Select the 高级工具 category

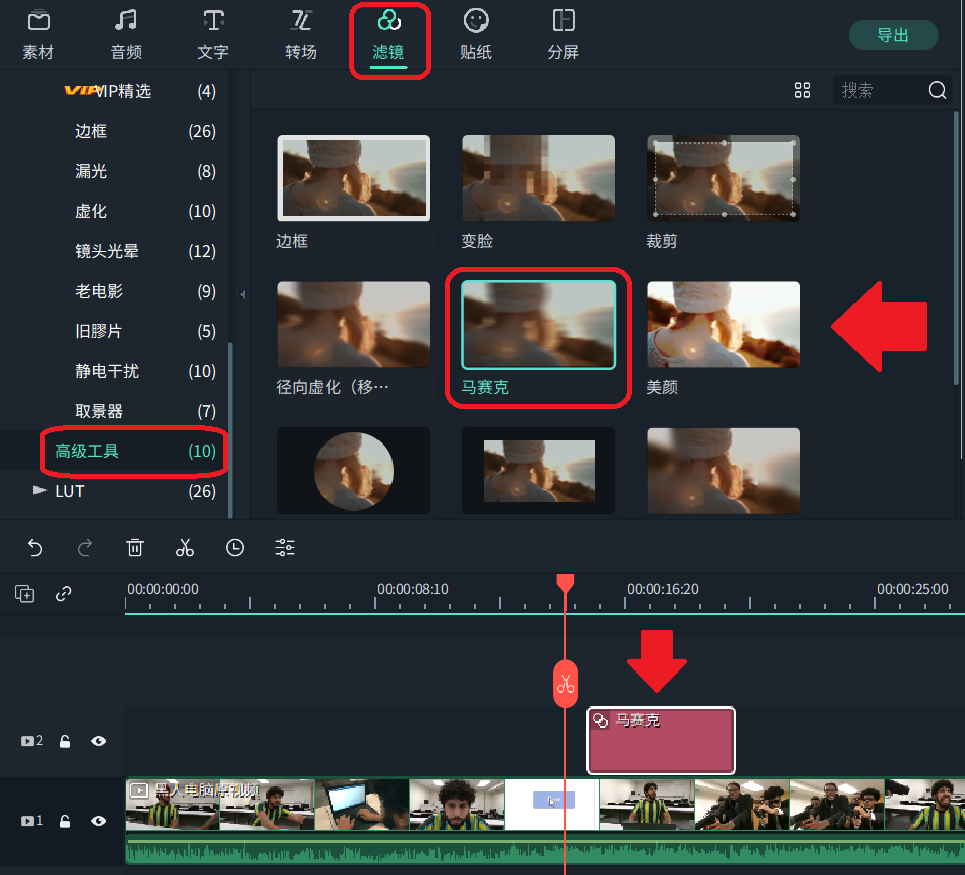(87, 451)
